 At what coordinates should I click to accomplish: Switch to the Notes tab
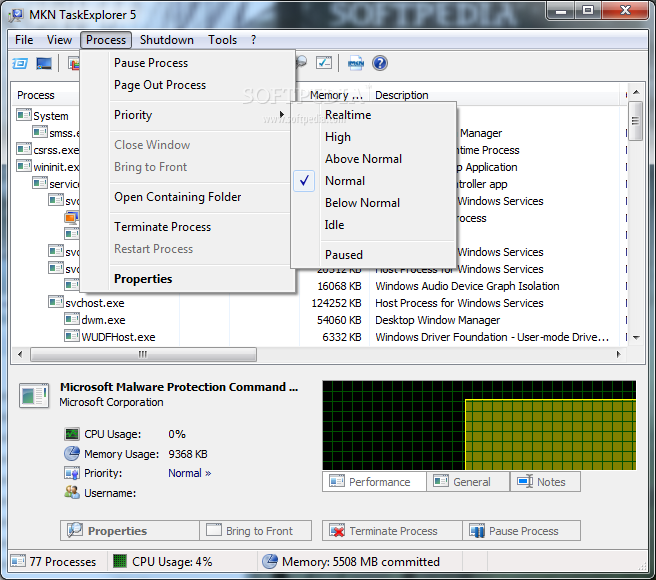click(546, 482)
